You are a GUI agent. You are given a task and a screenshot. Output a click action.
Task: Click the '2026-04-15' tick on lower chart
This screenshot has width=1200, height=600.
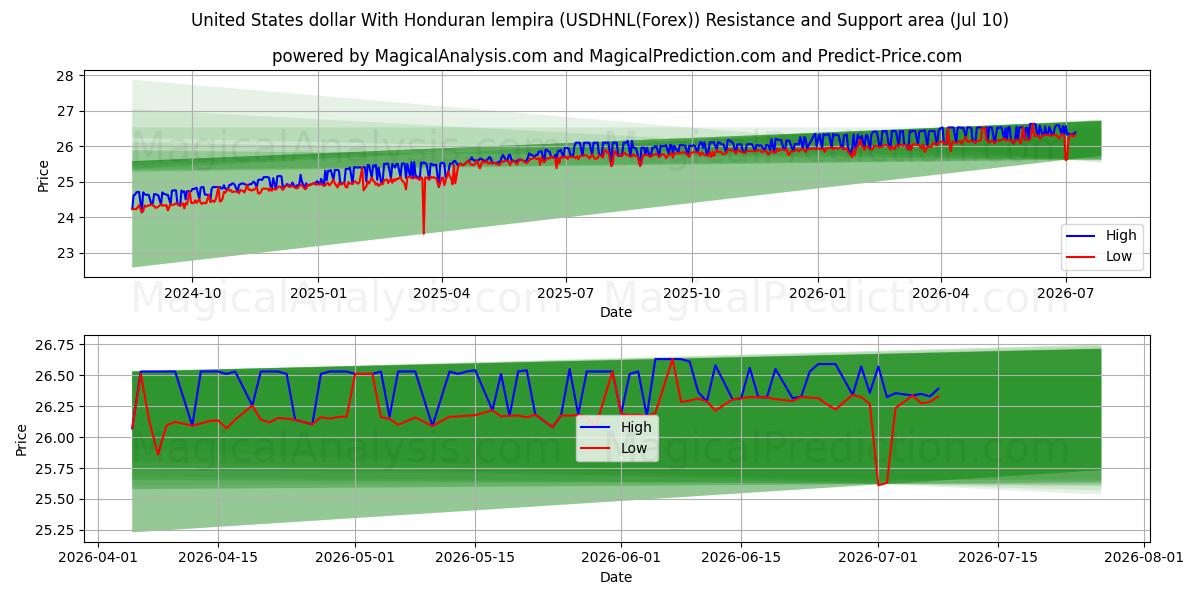point(218,559)
